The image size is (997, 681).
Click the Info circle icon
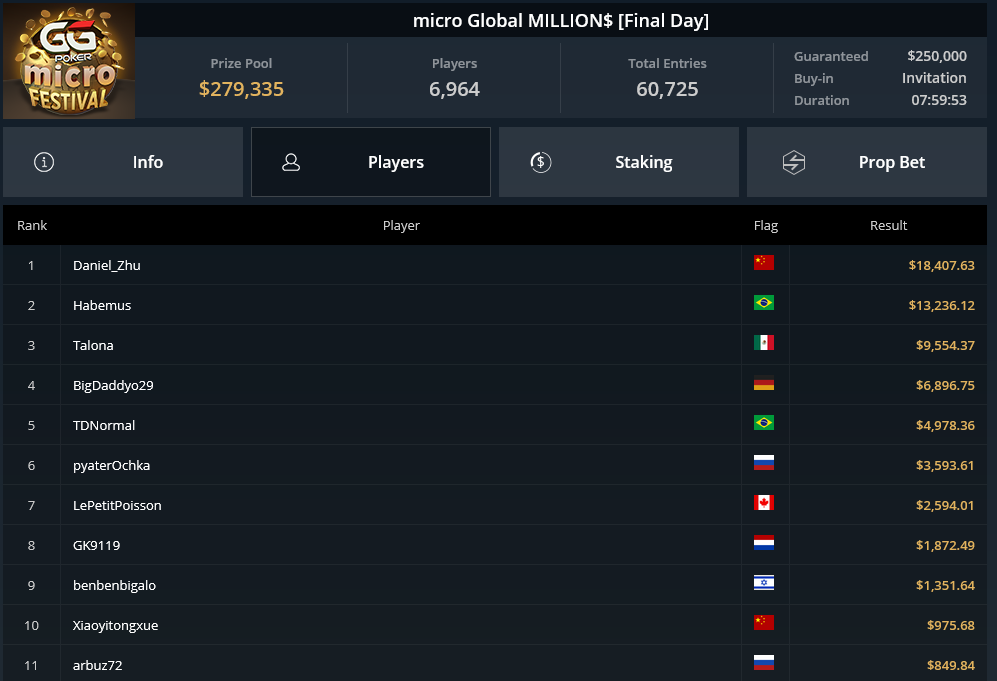pyautogui.click(x=44, y=162)
